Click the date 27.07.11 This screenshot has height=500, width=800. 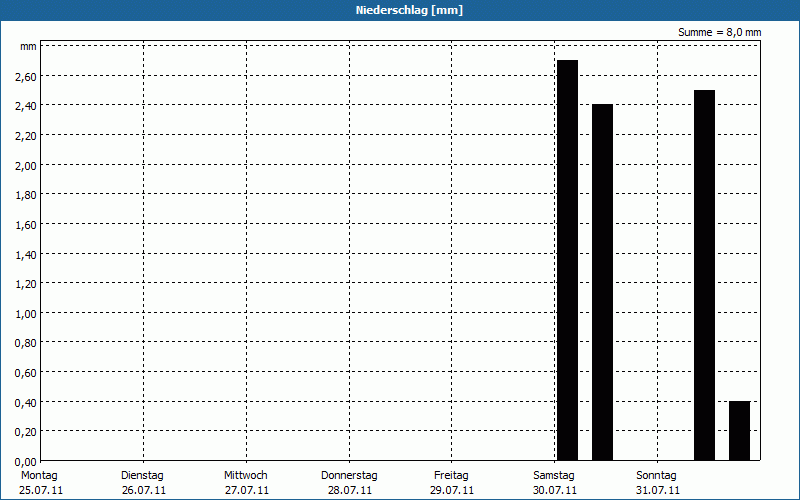pyautogui.click(x=247, y=491)
